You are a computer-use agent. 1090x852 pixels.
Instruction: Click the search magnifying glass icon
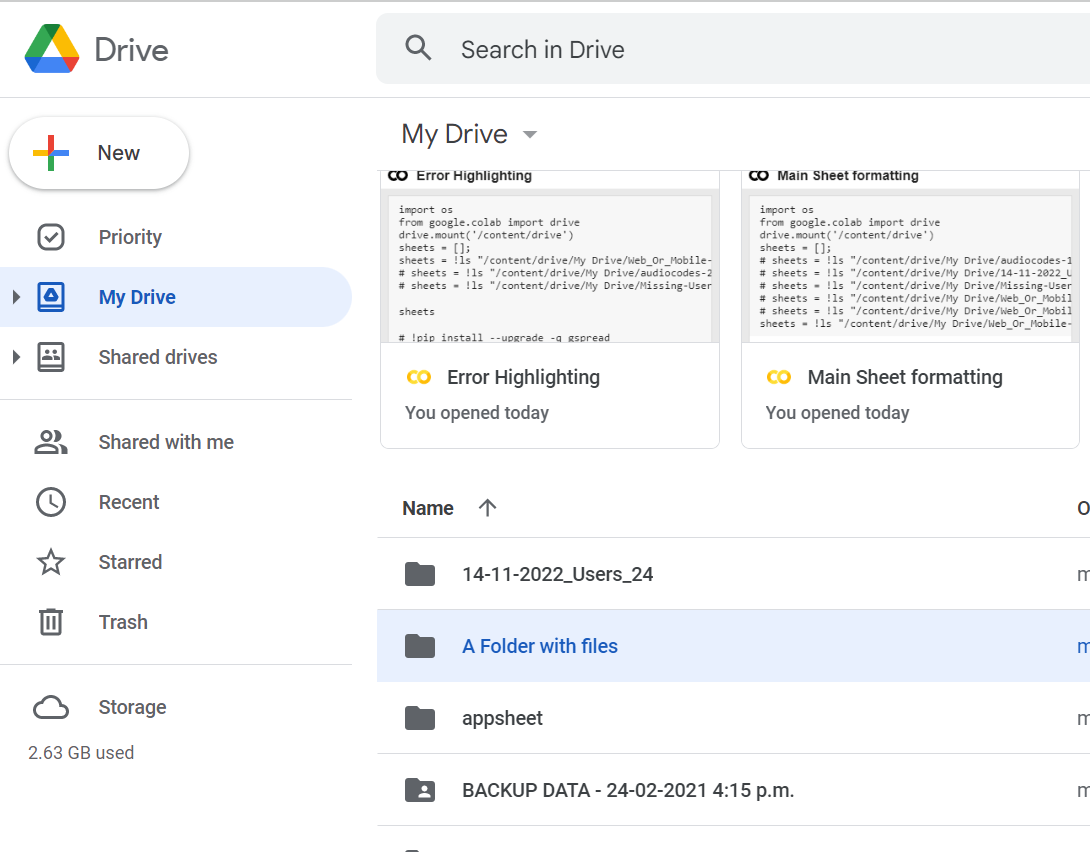[418, 47]
